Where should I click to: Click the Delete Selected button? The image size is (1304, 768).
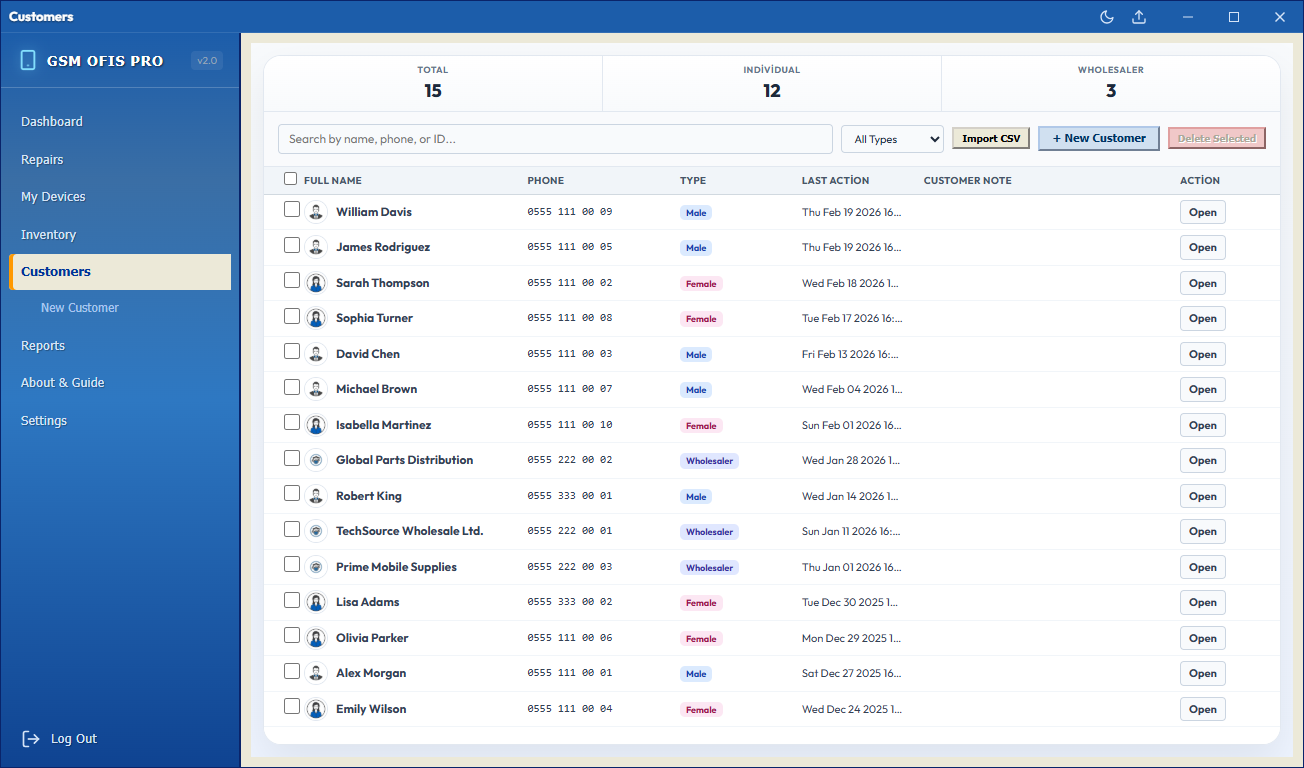click(x=1217, y=139)
